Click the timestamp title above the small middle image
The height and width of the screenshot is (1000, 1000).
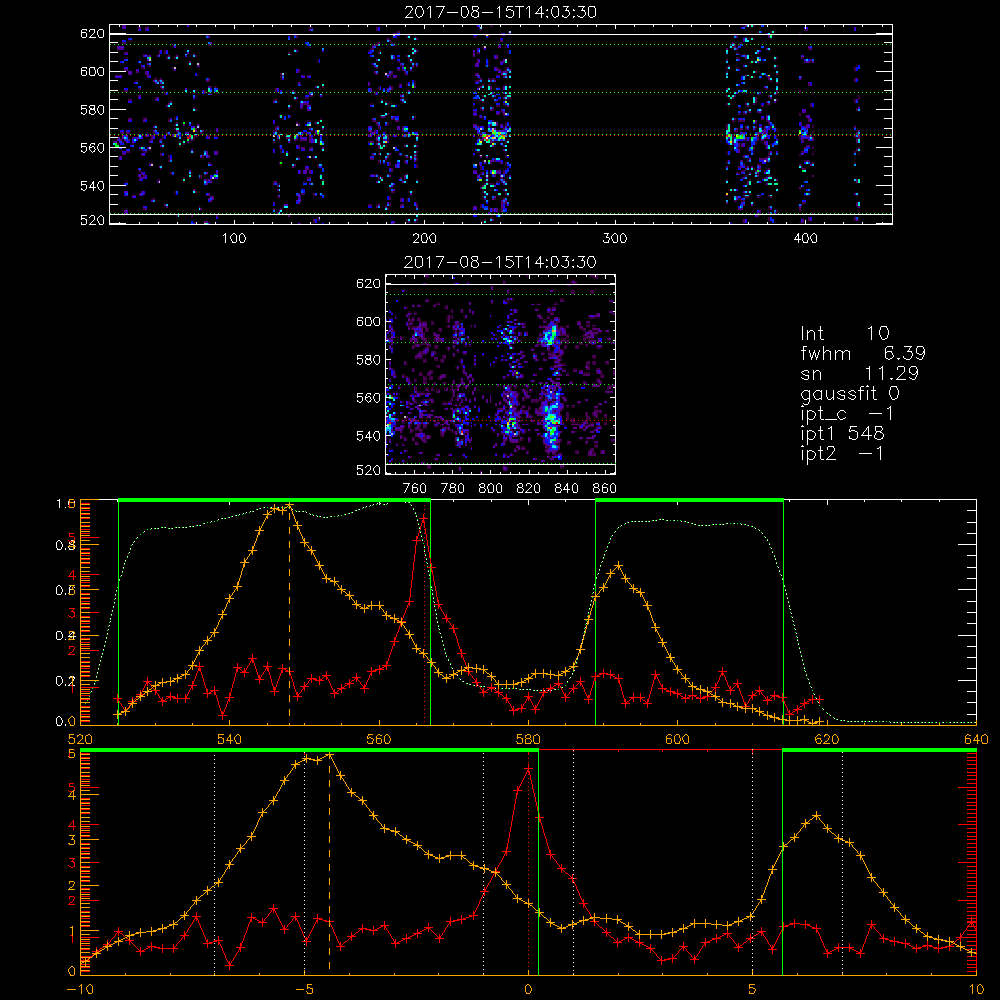pos(500,262)
